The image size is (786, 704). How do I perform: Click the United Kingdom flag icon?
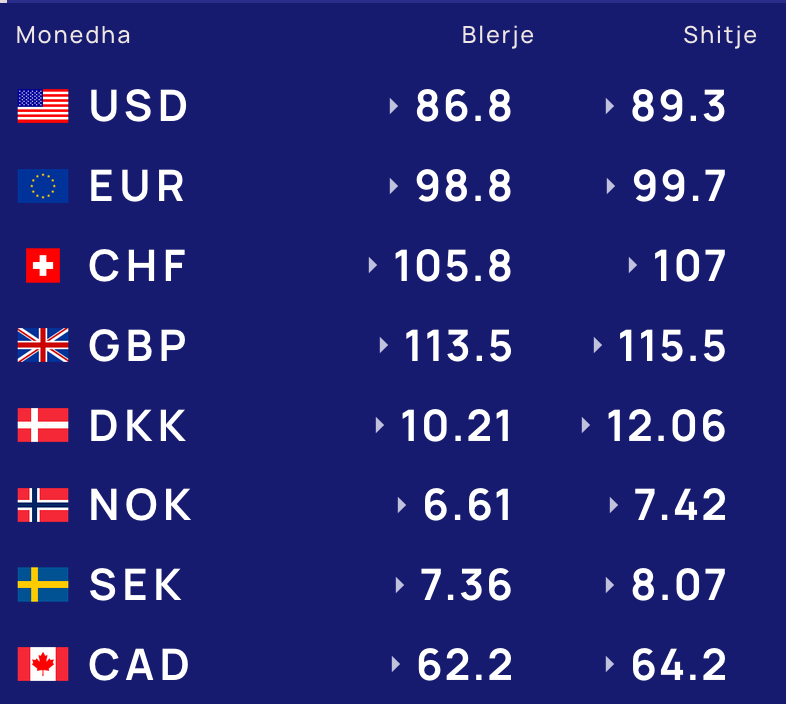[x=43, y=345]
